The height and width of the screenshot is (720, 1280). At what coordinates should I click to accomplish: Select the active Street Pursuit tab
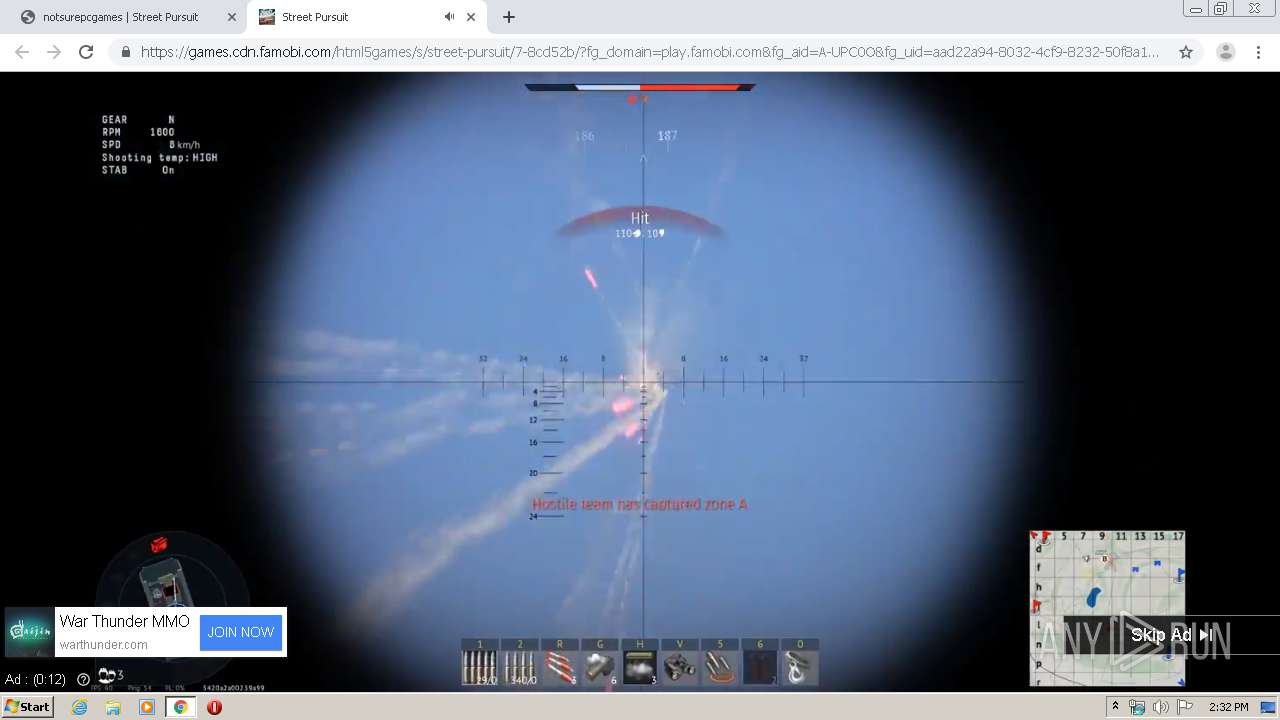[350, 17]
